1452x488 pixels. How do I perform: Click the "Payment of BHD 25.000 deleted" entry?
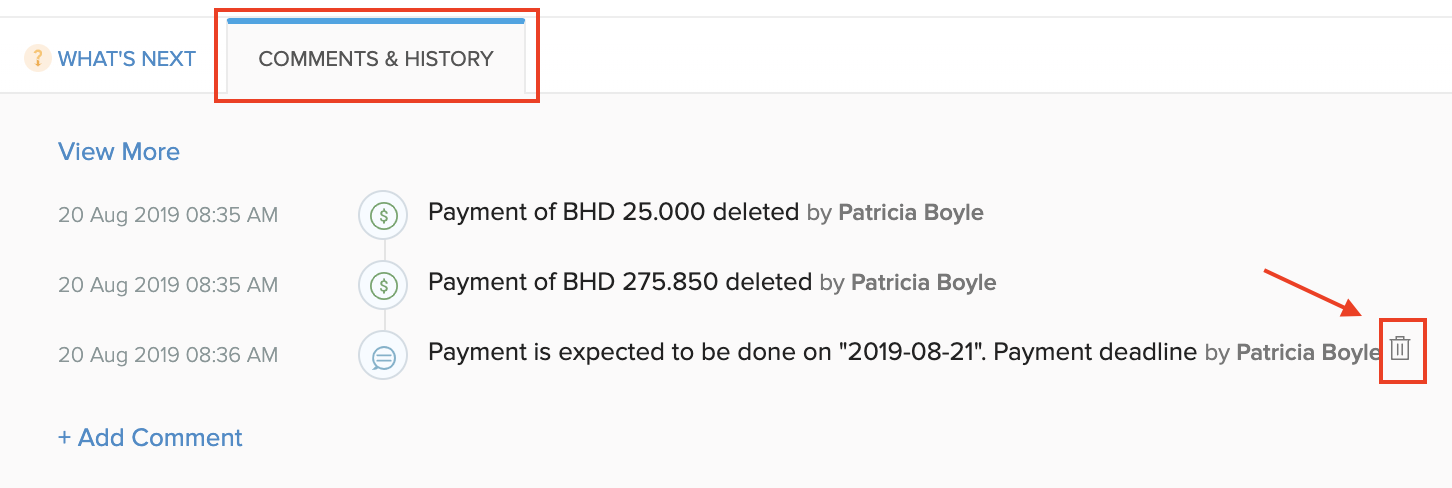click(613, 212)
